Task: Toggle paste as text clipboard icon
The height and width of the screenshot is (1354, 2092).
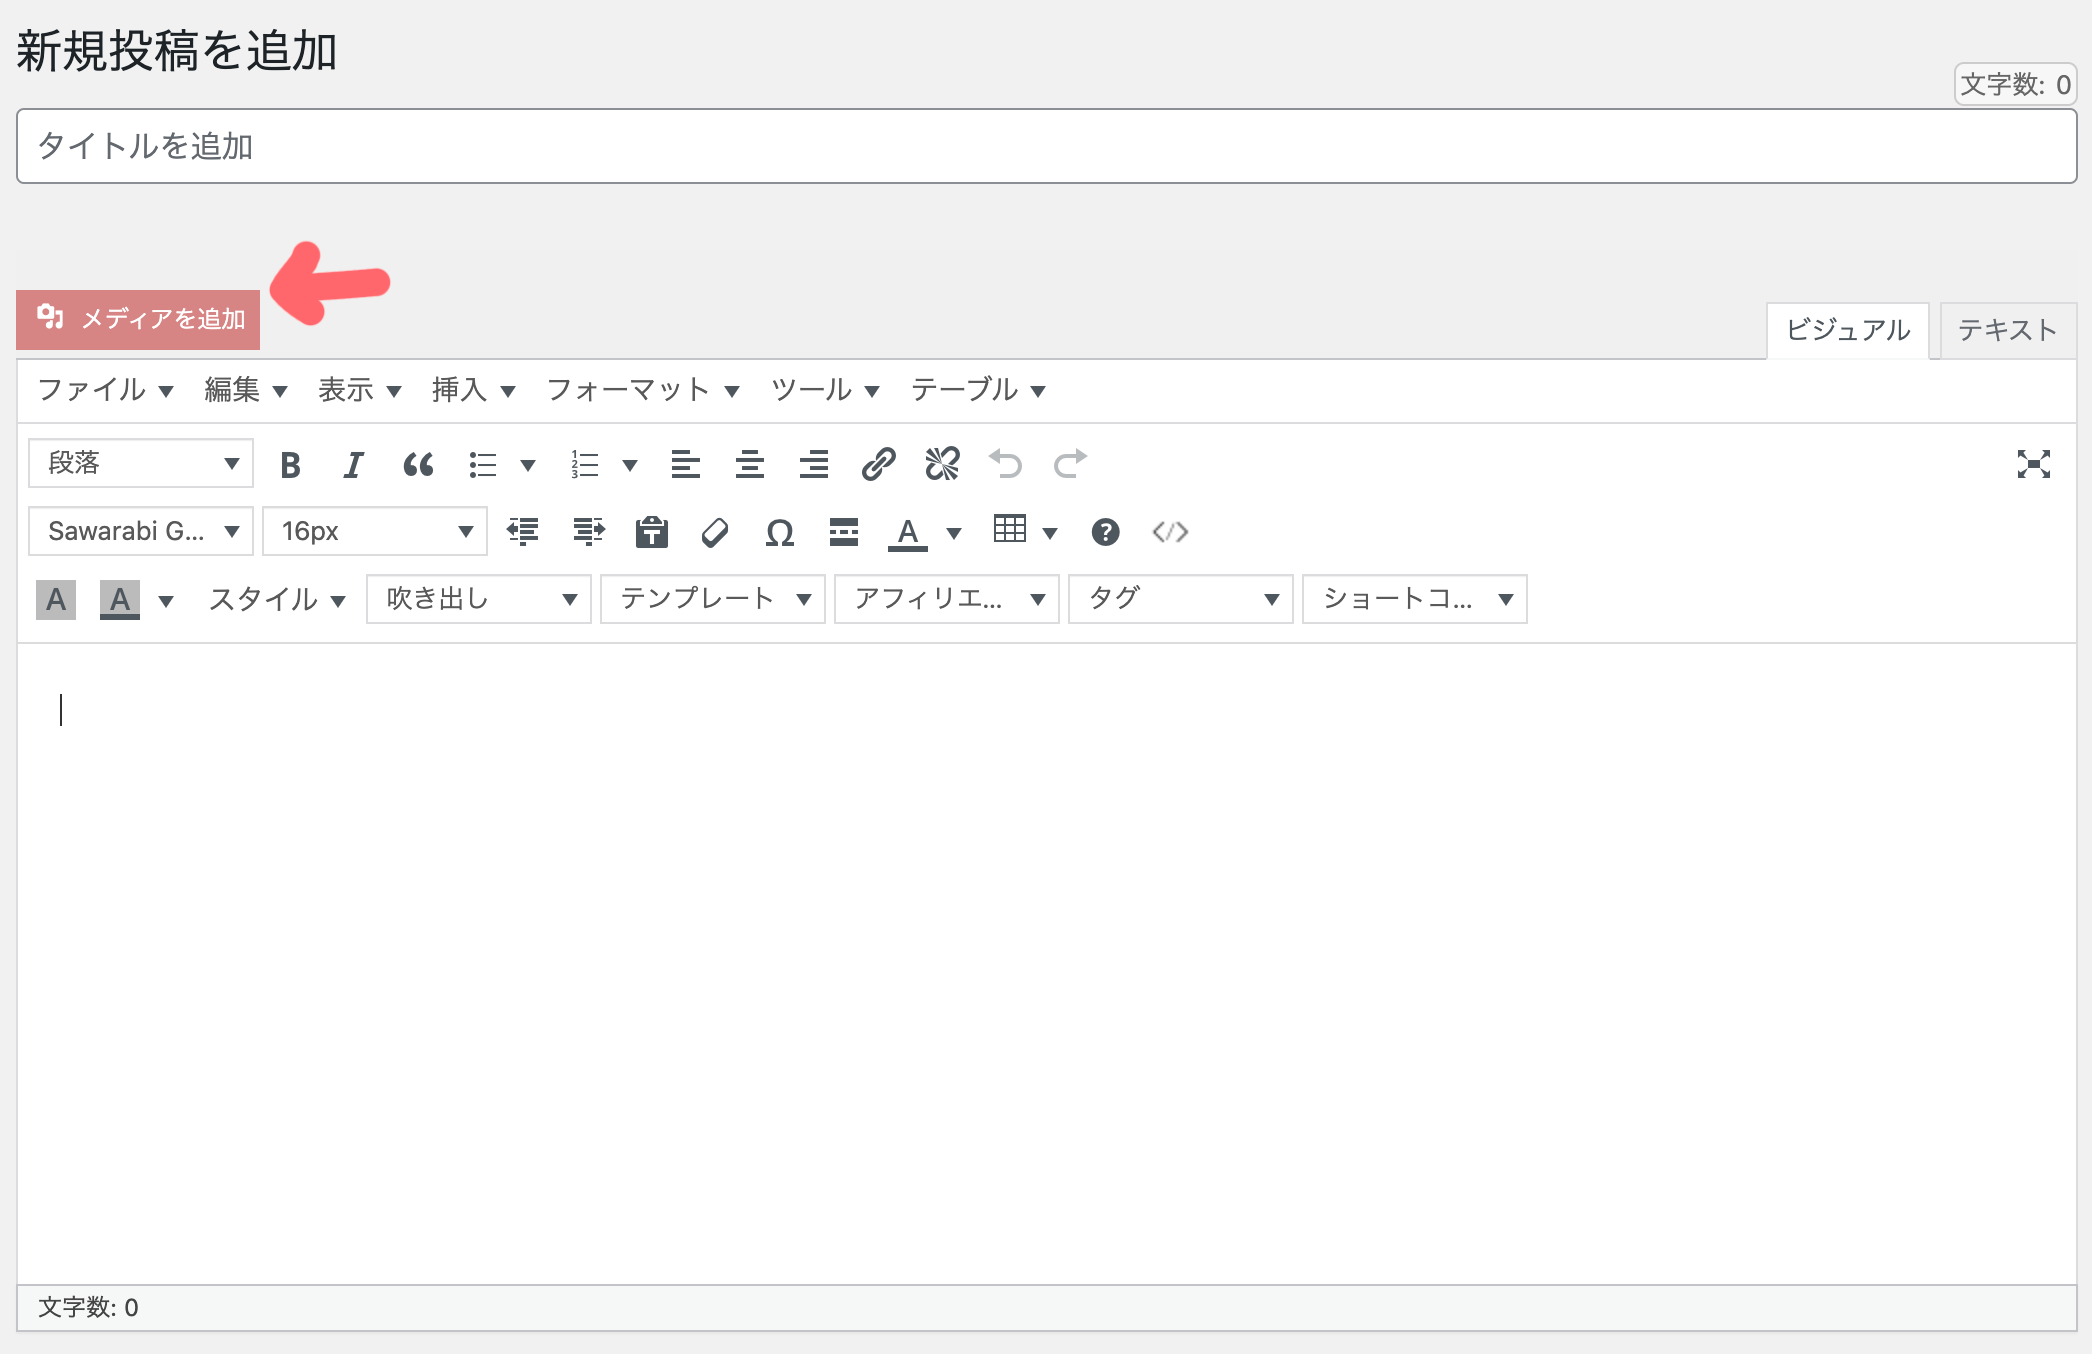Action: point(652,533)
